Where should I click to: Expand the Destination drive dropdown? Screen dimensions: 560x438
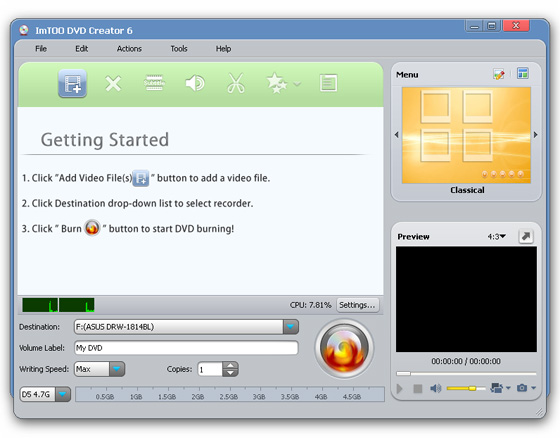click(x=291, y=327)
